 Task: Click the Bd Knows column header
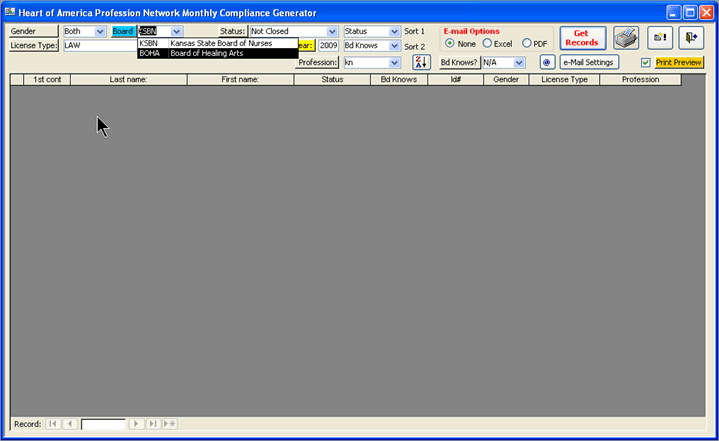point(399,79)
